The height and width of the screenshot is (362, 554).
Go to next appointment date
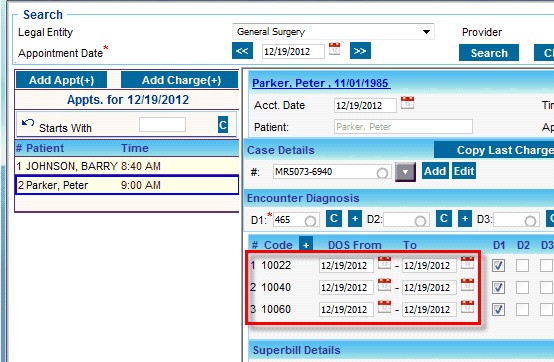point(360,51)
